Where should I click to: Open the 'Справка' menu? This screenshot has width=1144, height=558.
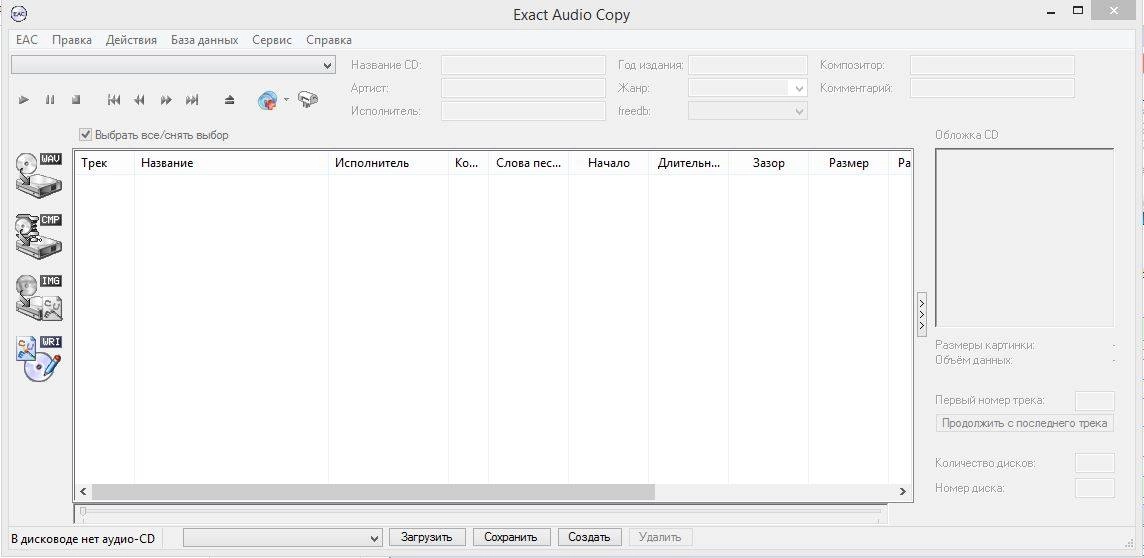329,40
